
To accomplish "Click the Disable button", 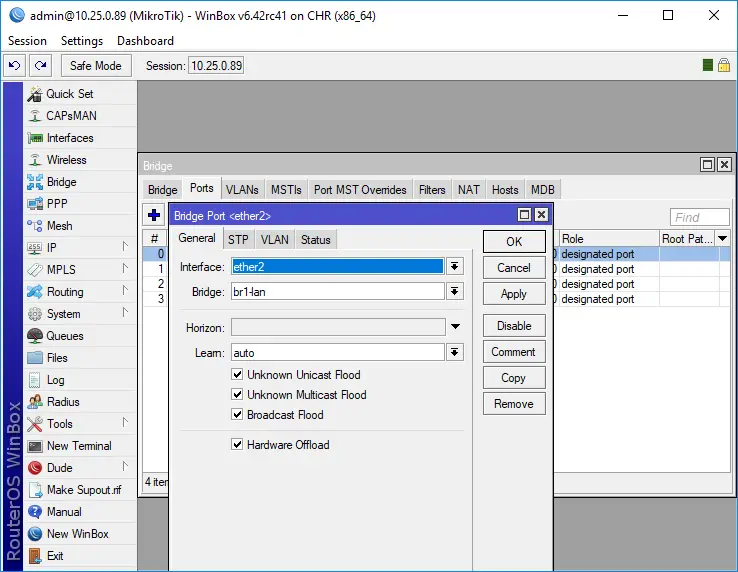I will tap(514, 326).
